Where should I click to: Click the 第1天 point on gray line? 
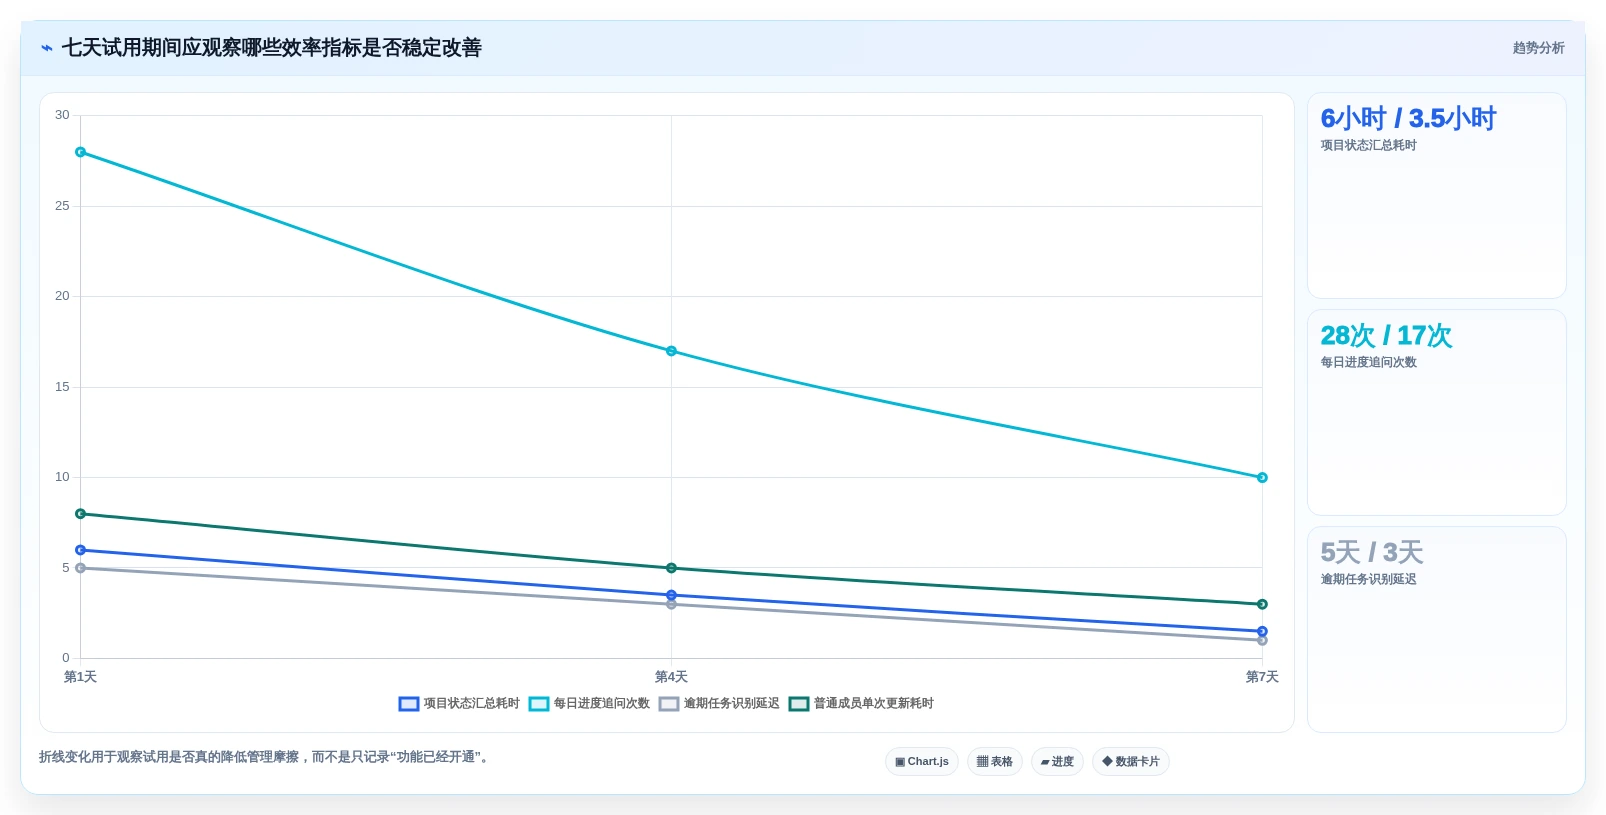81,568
